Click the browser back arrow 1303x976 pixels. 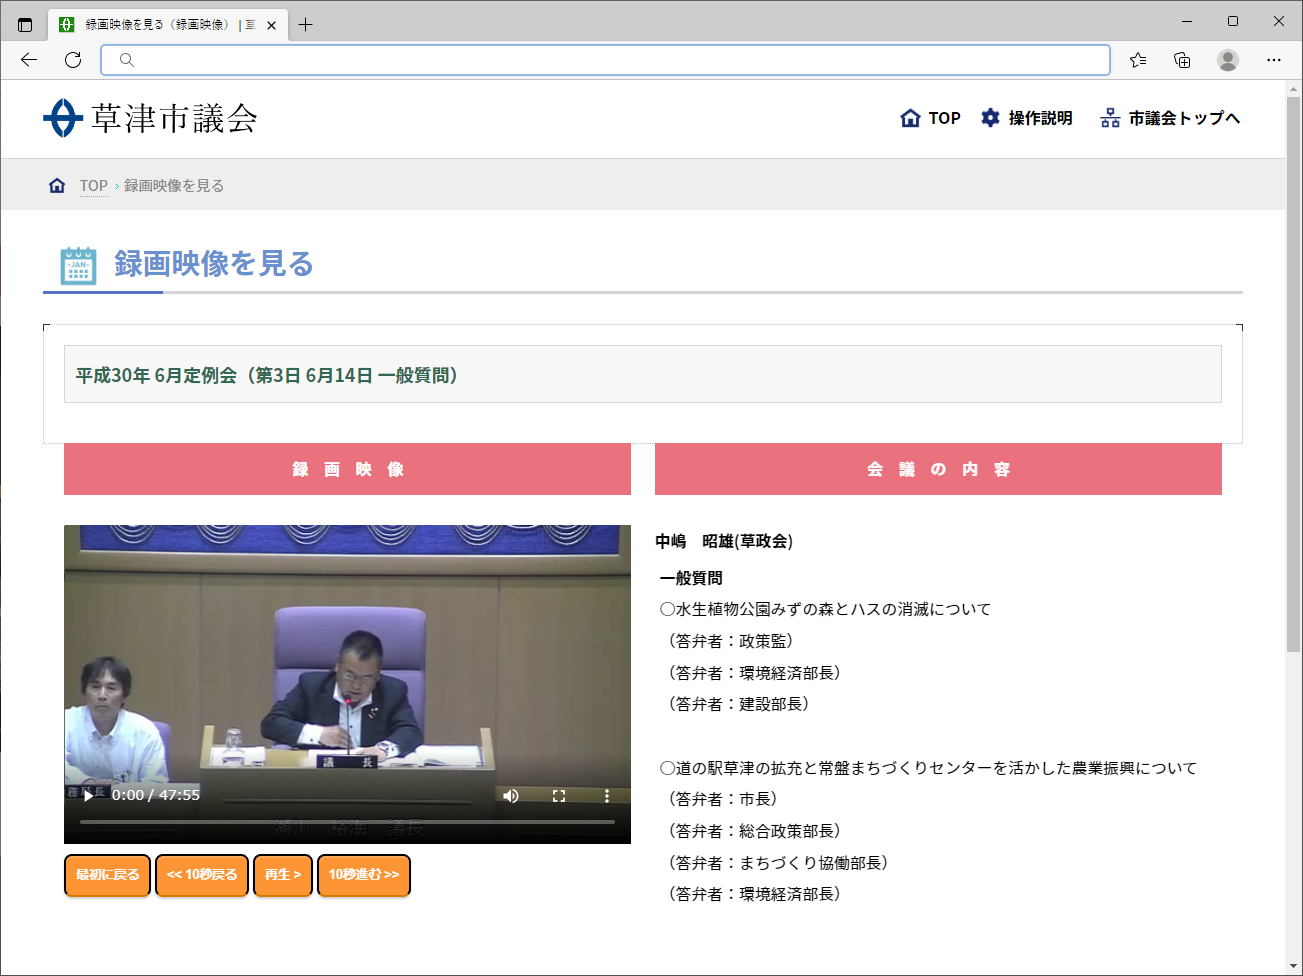click(29, 60)
